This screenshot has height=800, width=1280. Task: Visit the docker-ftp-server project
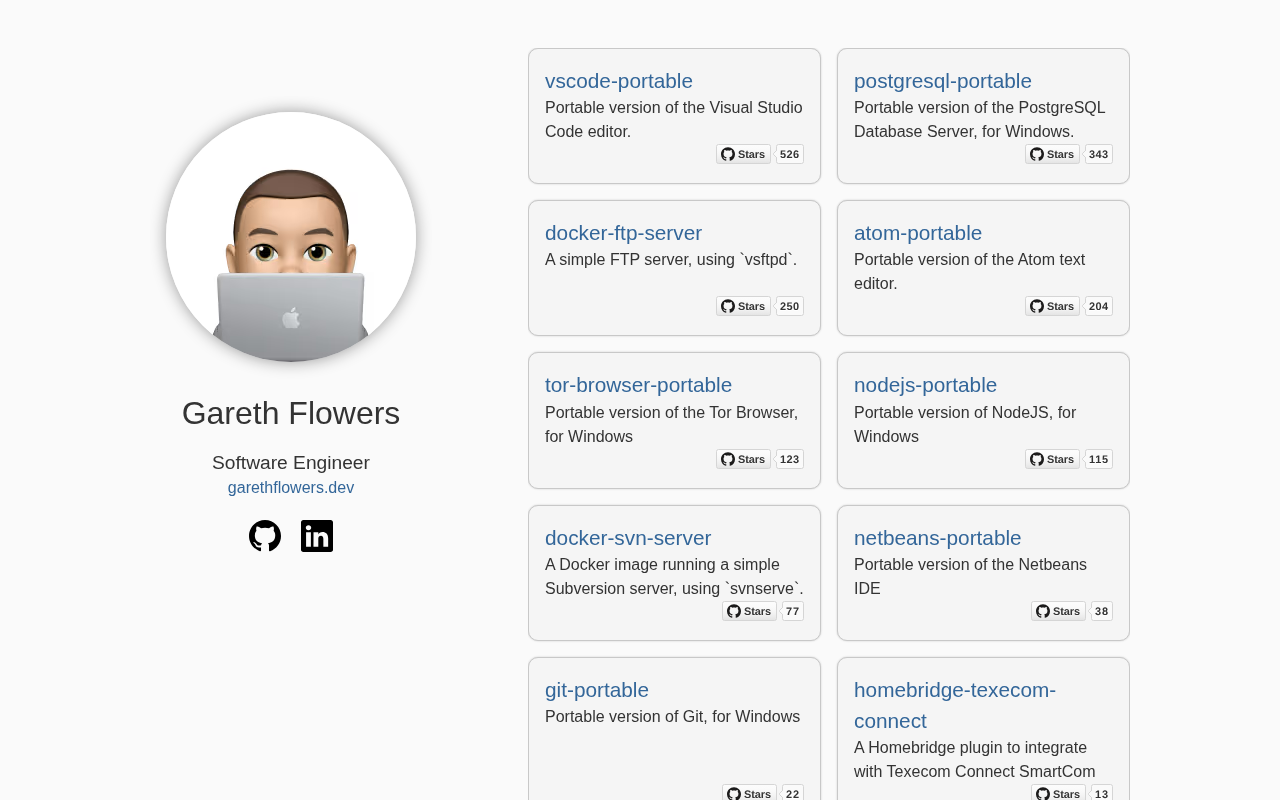click(x=623, y=233)
